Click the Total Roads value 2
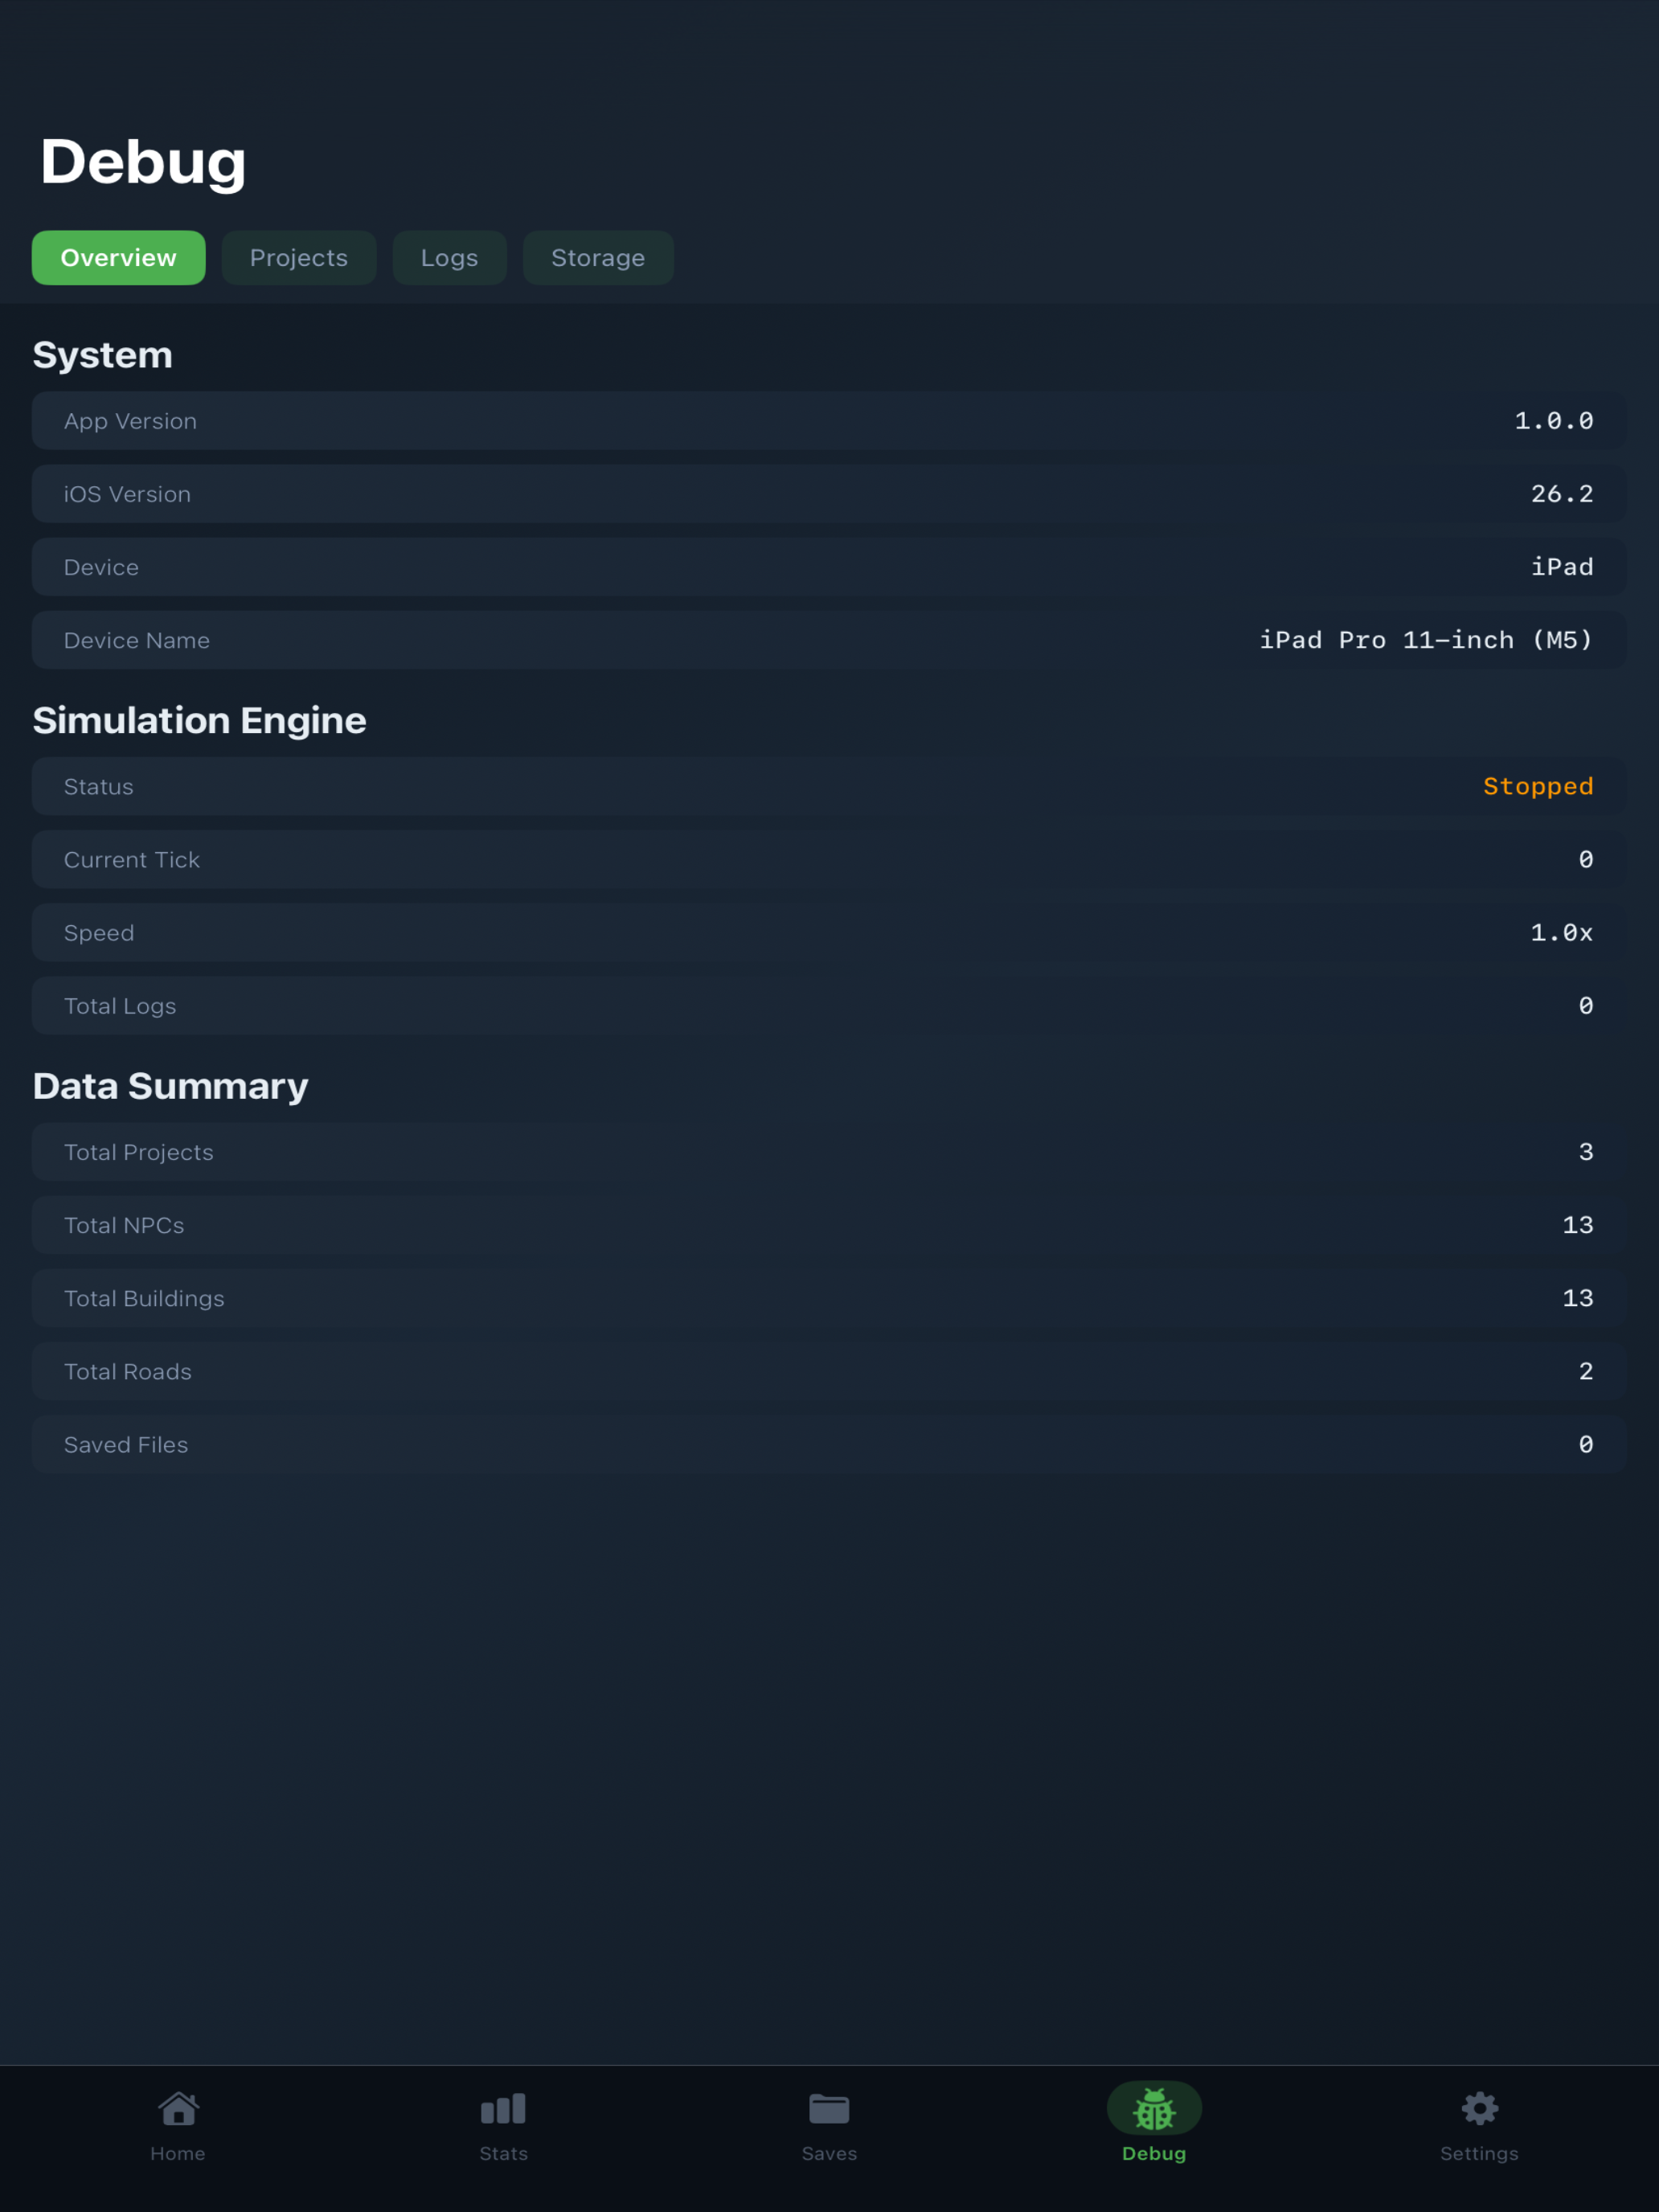 [1586, 1371]
